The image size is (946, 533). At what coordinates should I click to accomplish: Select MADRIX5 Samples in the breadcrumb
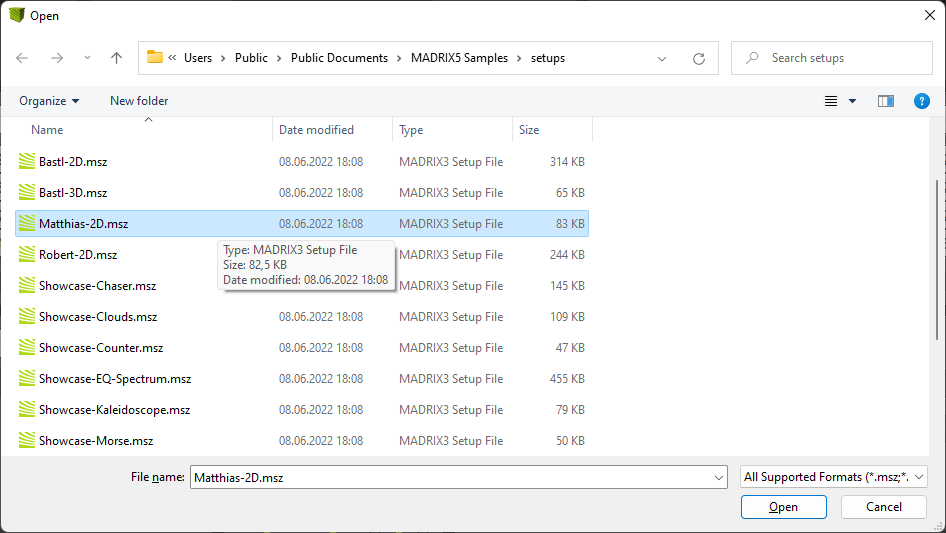pos(459,58)
